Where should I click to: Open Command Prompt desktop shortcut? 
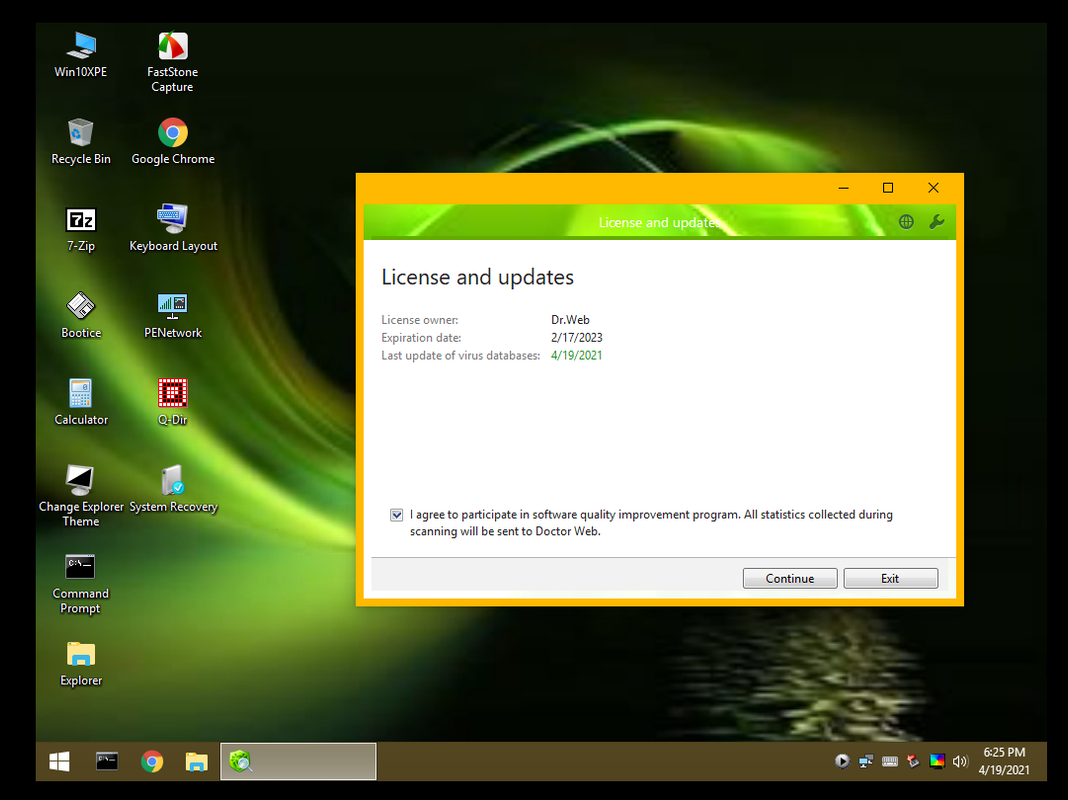coord(80,583)
